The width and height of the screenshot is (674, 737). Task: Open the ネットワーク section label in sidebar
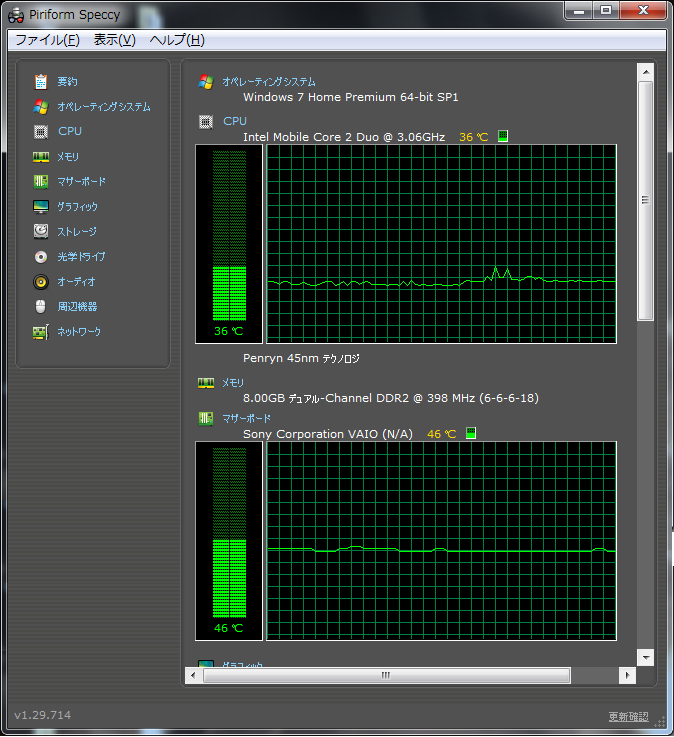click(79, 332)
